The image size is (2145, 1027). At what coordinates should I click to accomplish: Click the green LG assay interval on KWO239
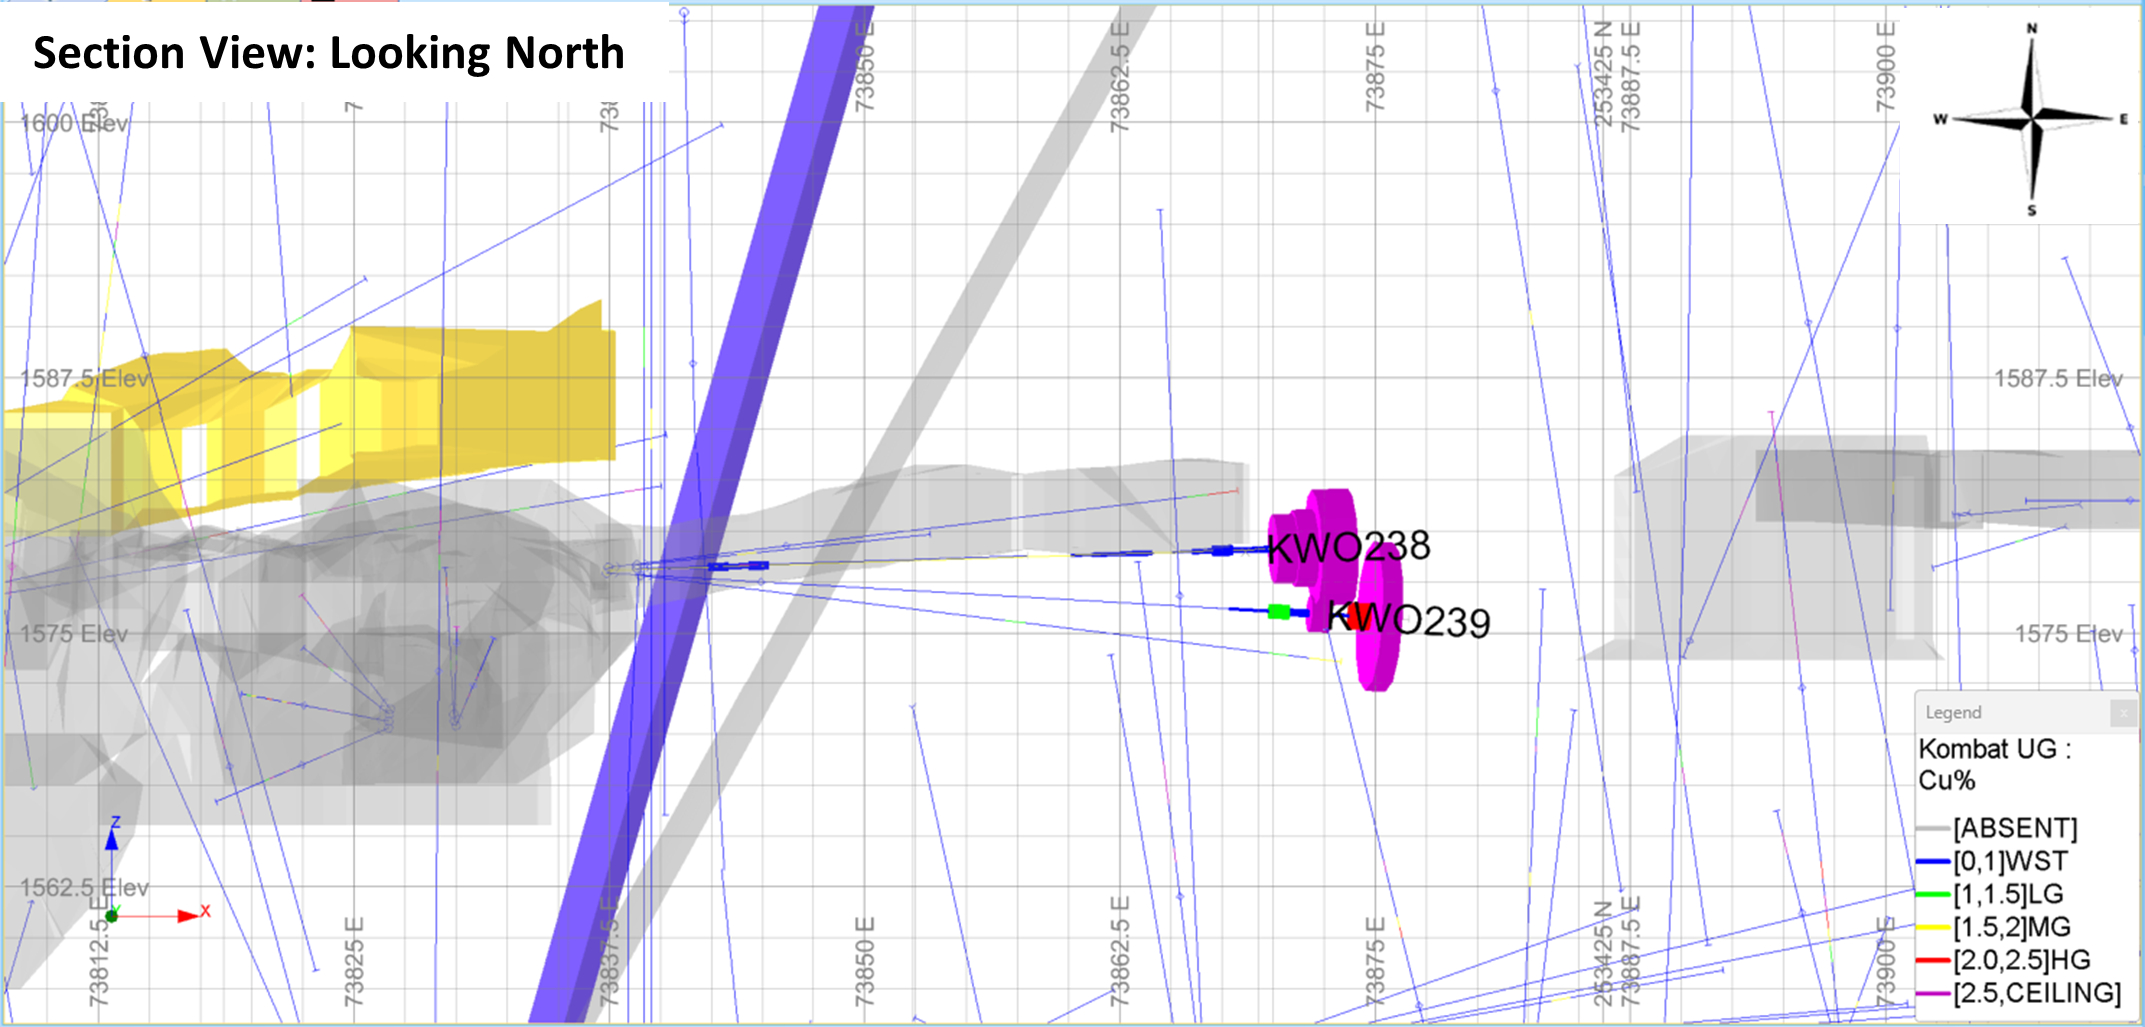(1278, 611)
